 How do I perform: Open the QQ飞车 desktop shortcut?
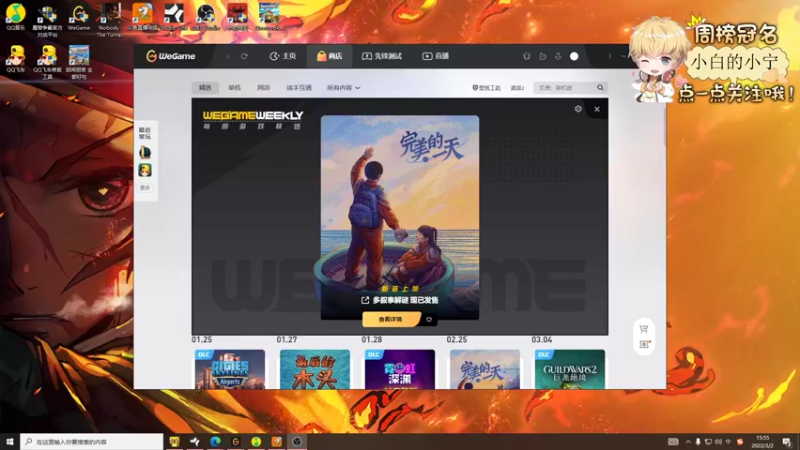(15, 59)
